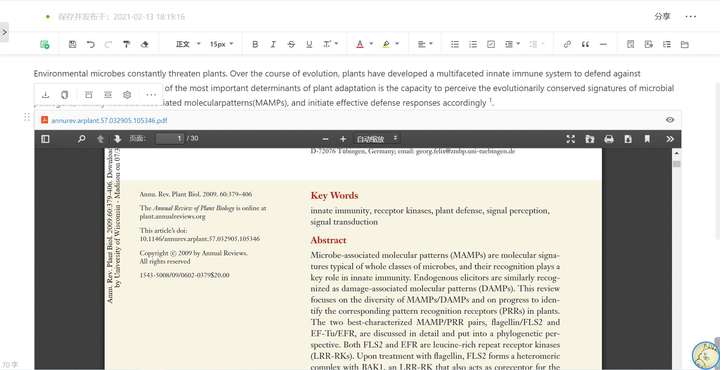
Task: Zoom out the PDF with minus
Action: click(326, 139)
